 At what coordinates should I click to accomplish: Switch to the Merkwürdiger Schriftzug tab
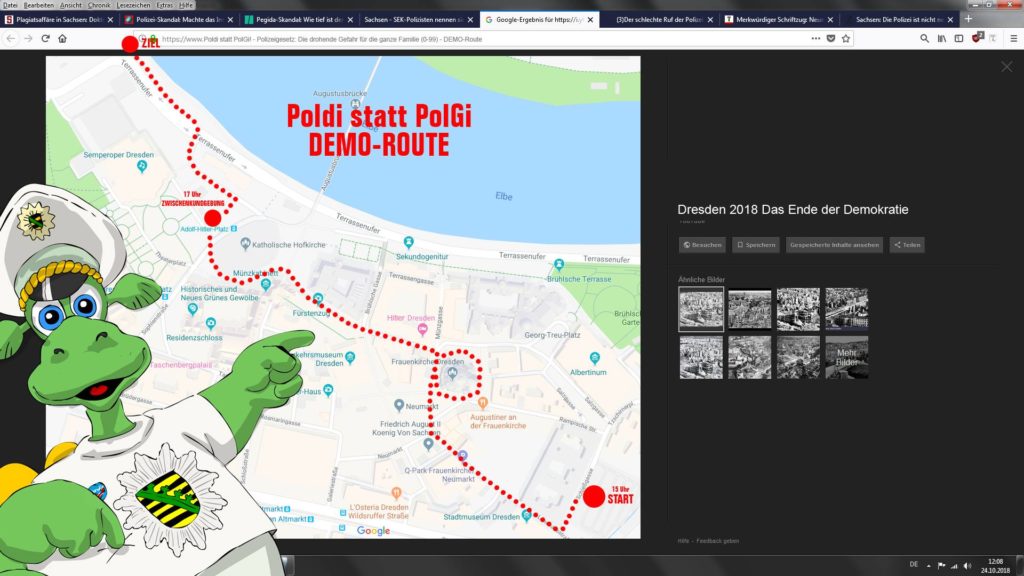780,20
